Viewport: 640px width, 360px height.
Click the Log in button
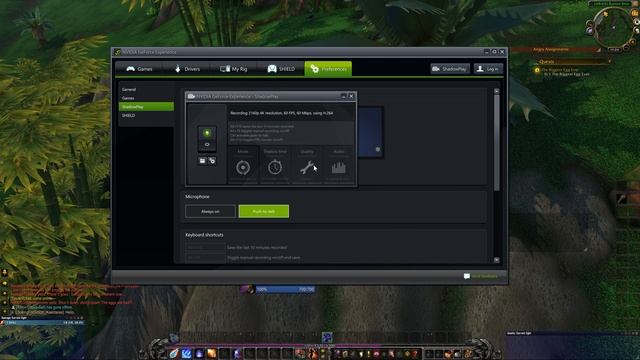point(488,69)
